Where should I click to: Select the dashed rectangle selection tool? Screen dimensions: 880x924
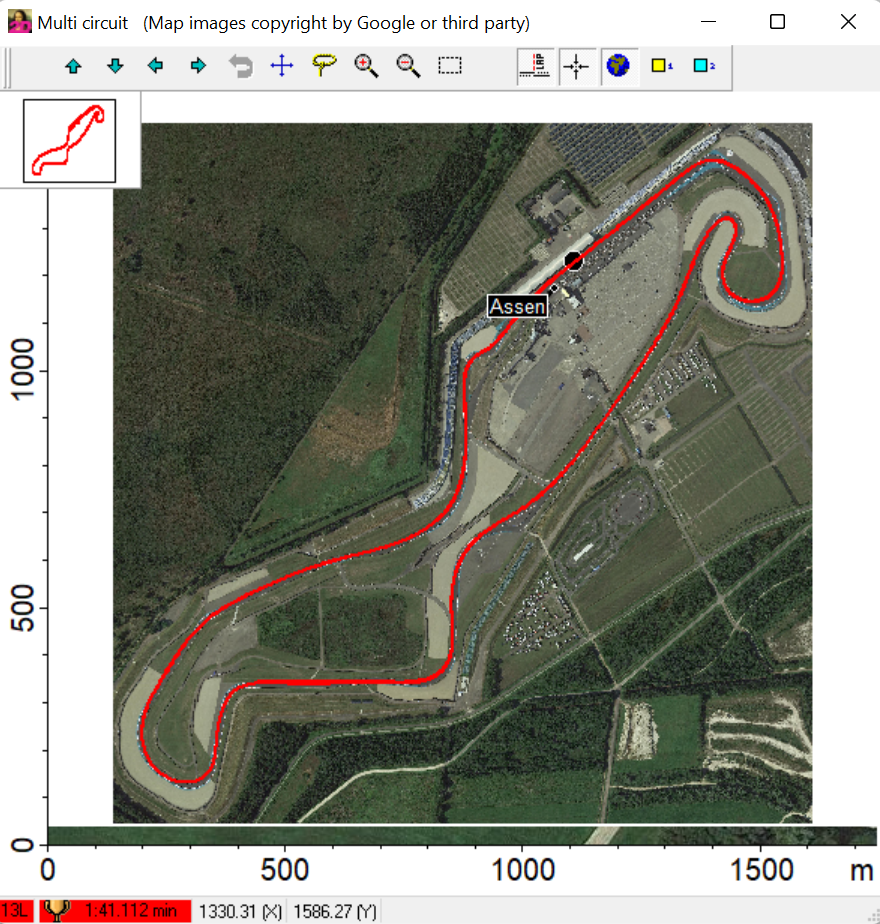[x=450, y=66]
